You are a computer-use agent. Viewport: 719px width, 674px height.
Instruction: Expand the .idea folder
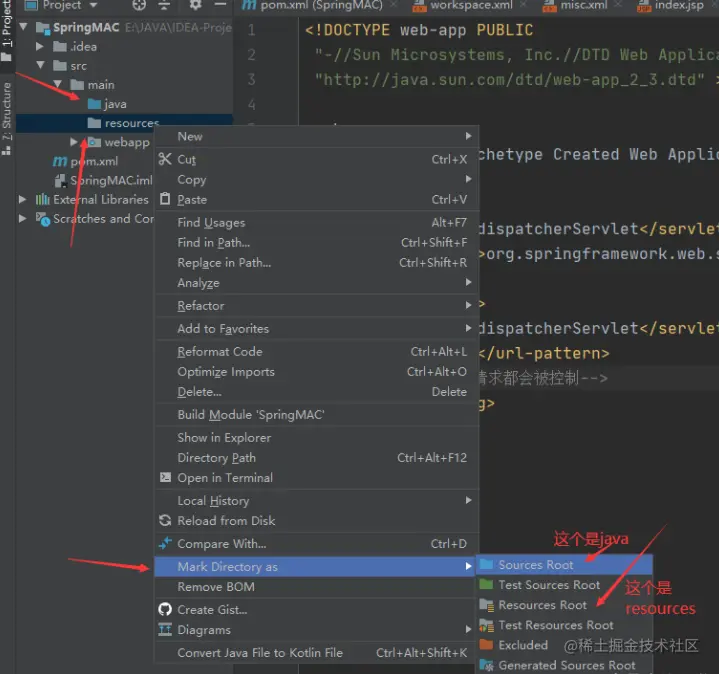tap(40, 46)
